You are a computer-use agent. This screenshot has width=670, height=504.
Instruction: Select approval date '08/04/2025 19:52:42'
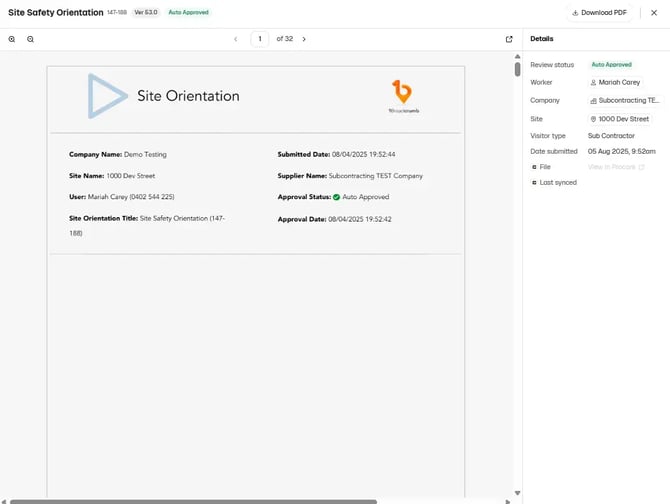click(x=360, y=219)
